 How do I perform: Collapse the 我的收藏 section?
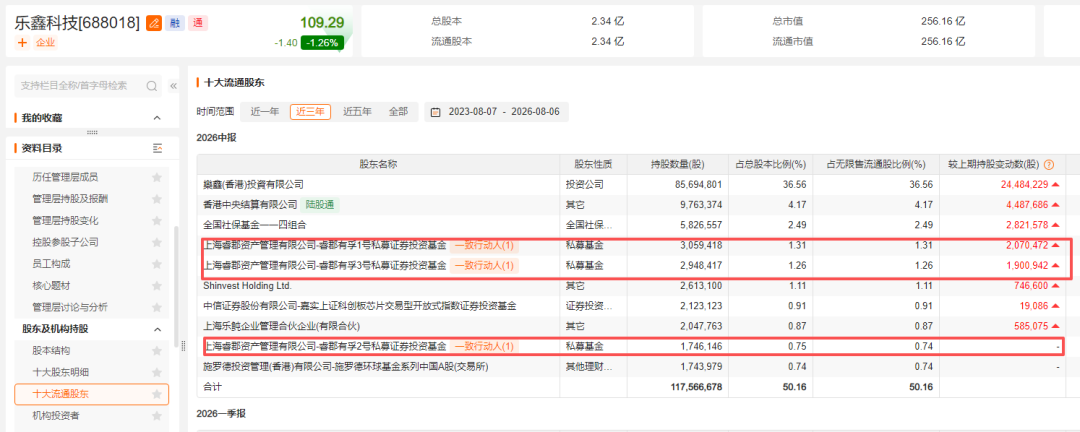[x=157, y=118]
